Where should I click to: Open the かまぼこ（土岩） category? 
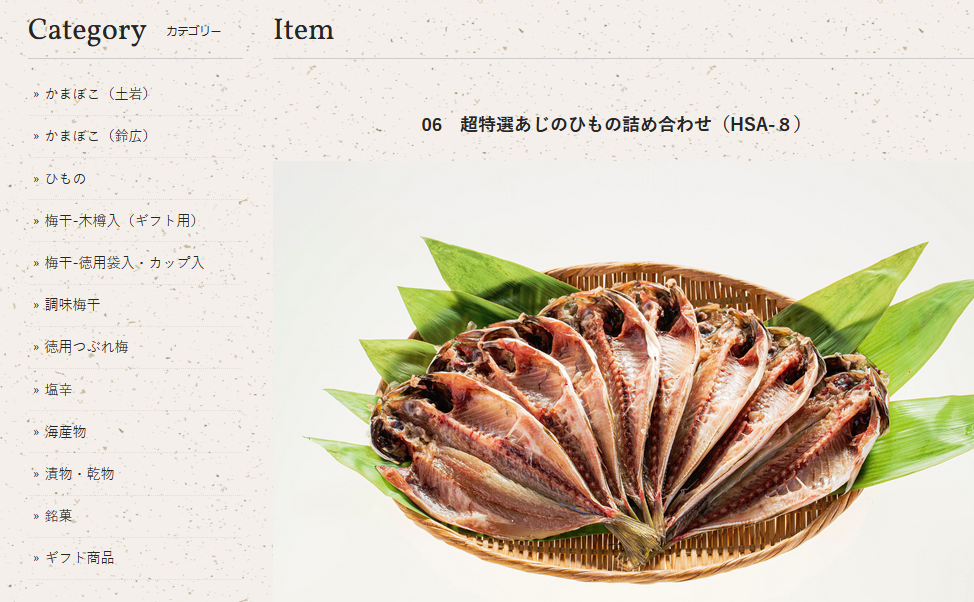(96, 94)
